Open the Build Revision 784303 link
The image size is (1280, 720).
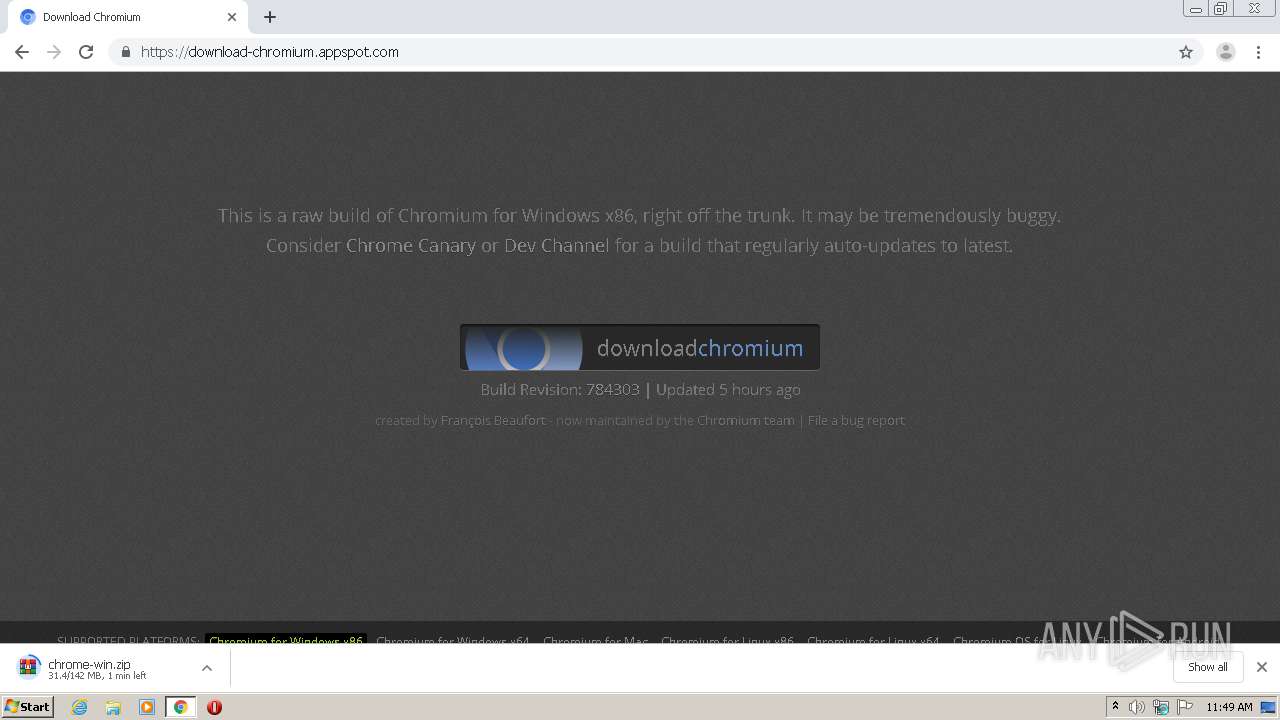[x=612, y=389]
